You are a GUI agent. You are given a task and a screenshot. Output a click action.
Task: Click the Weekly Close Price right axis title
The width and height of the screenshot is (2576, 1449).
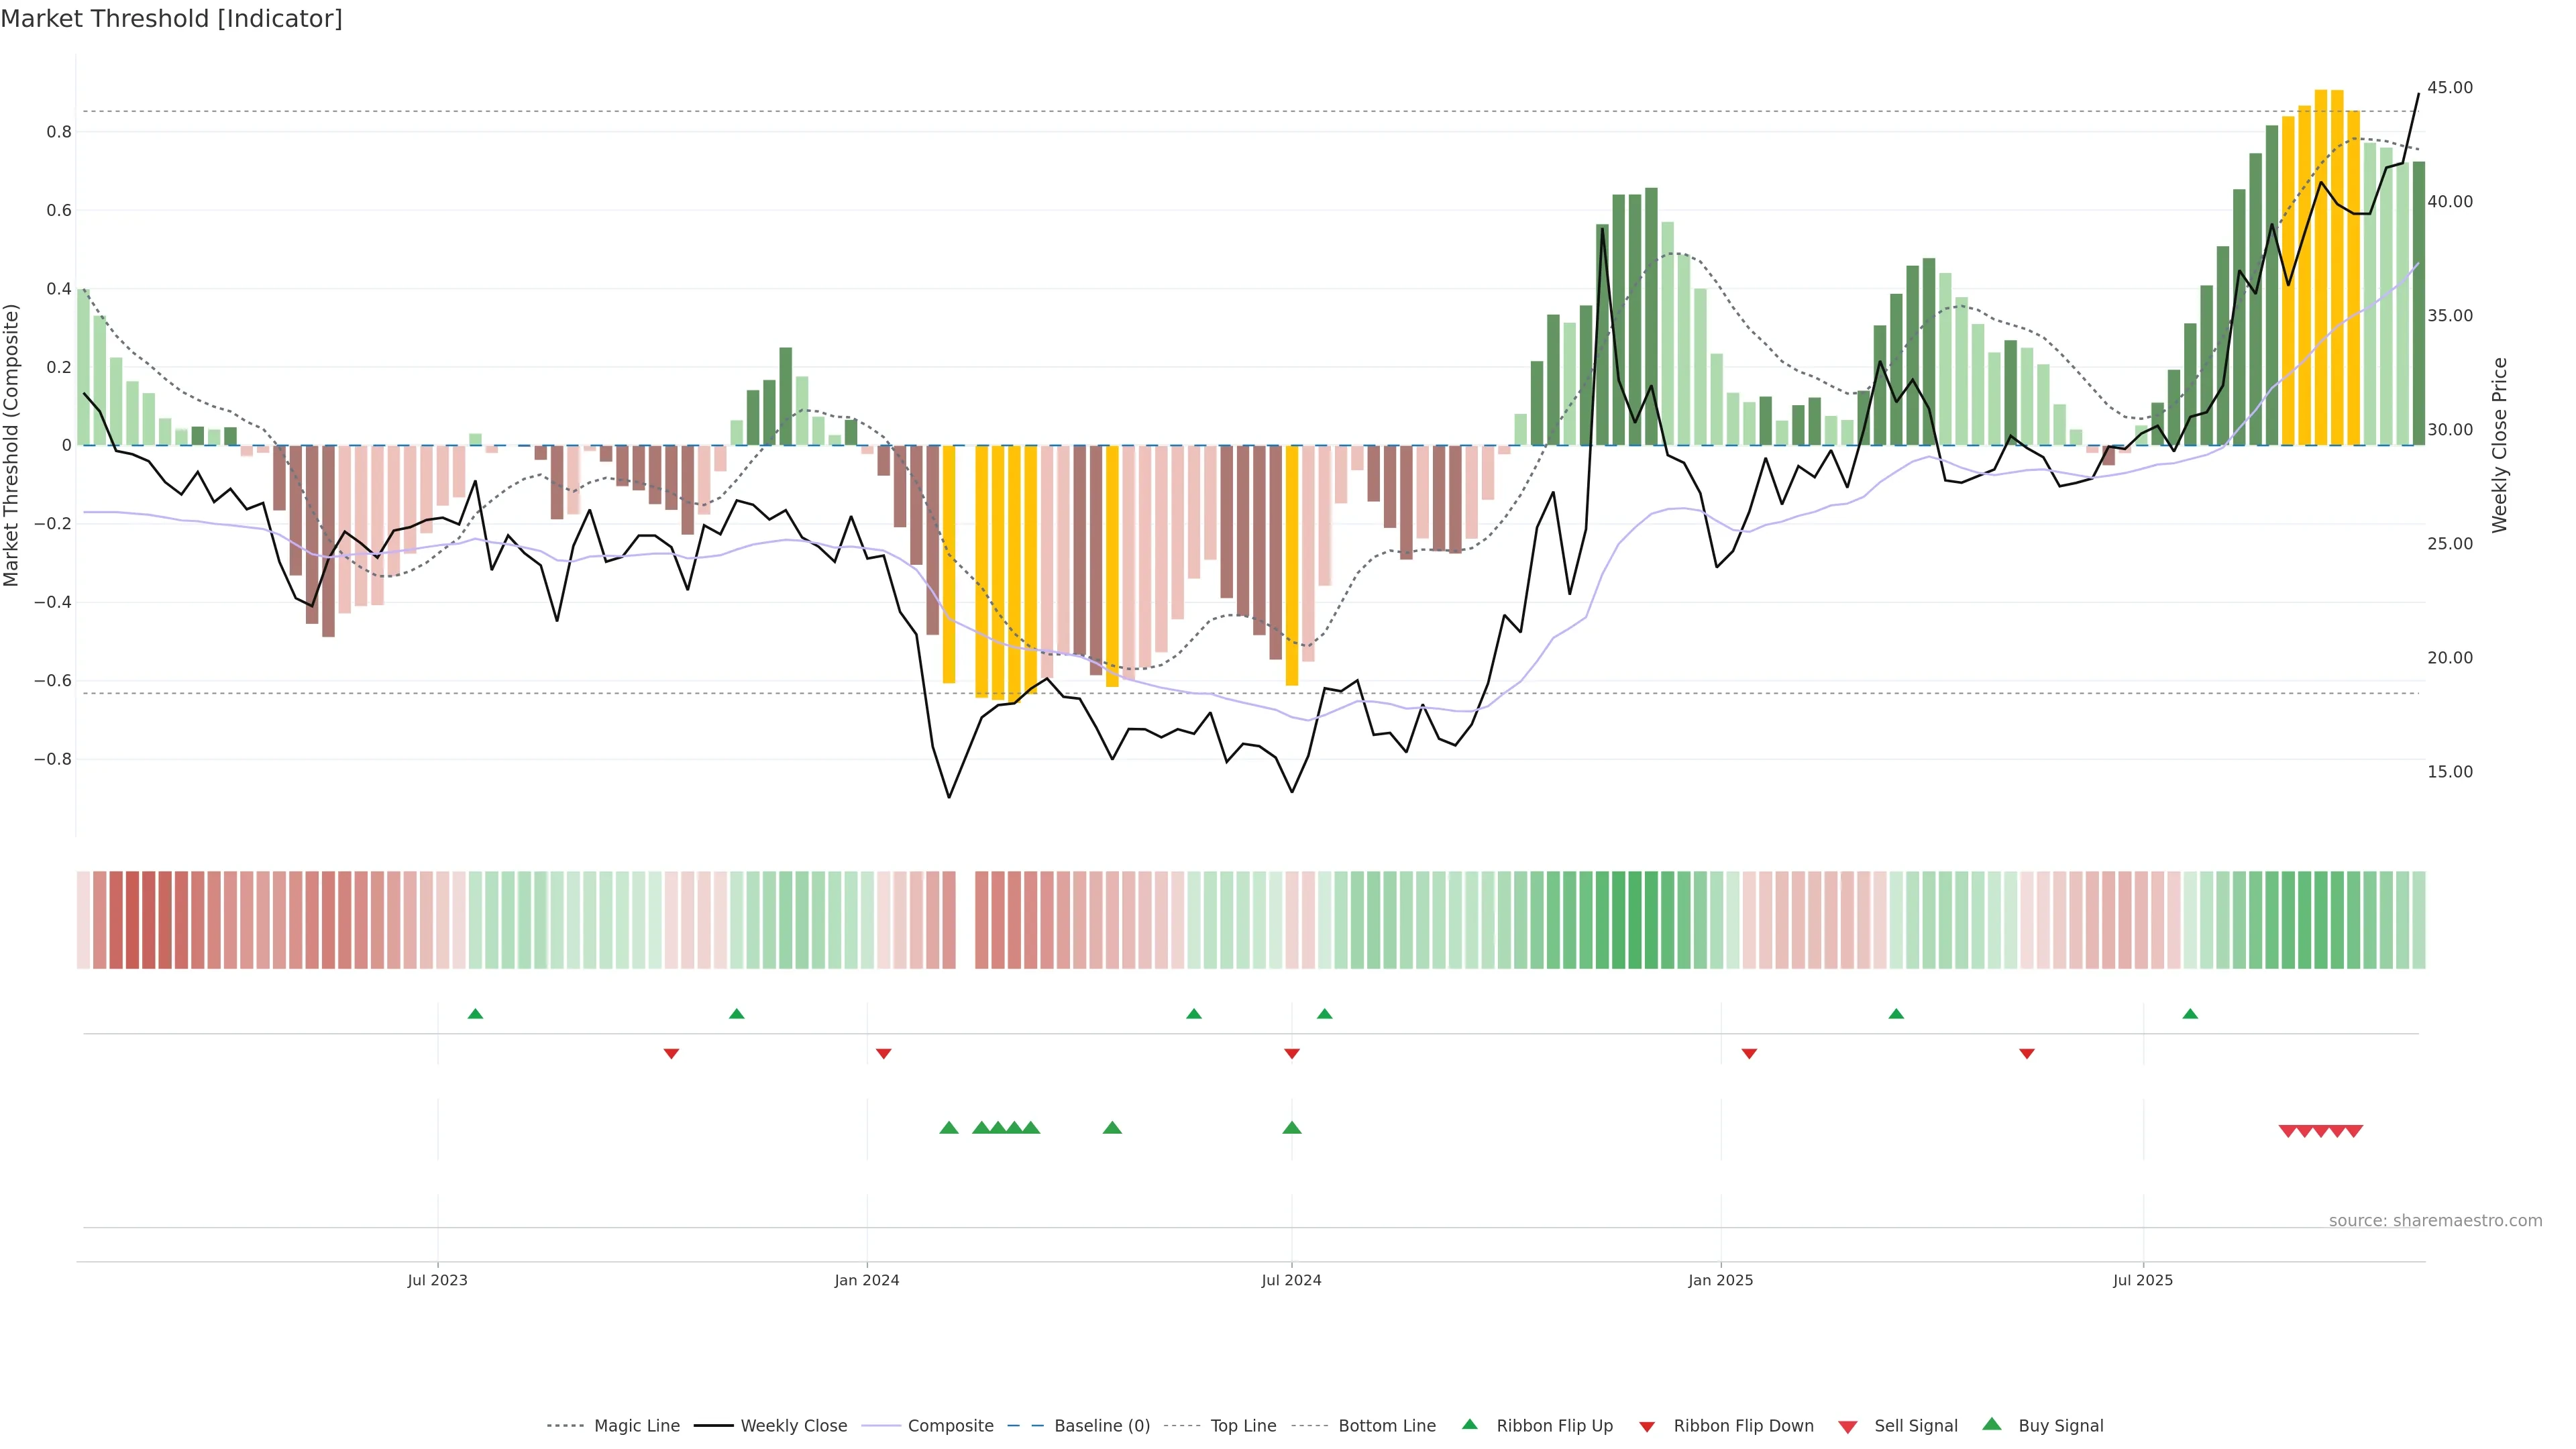(2499, 445)
